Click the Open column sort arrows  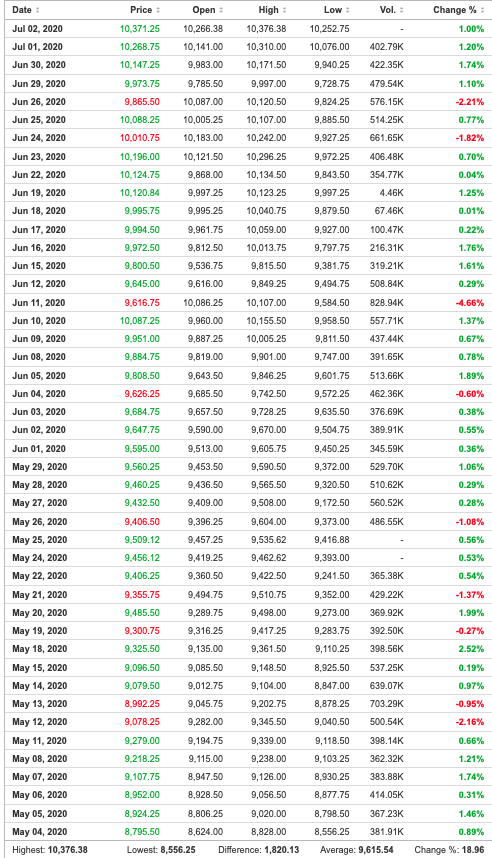pos(221,10)
